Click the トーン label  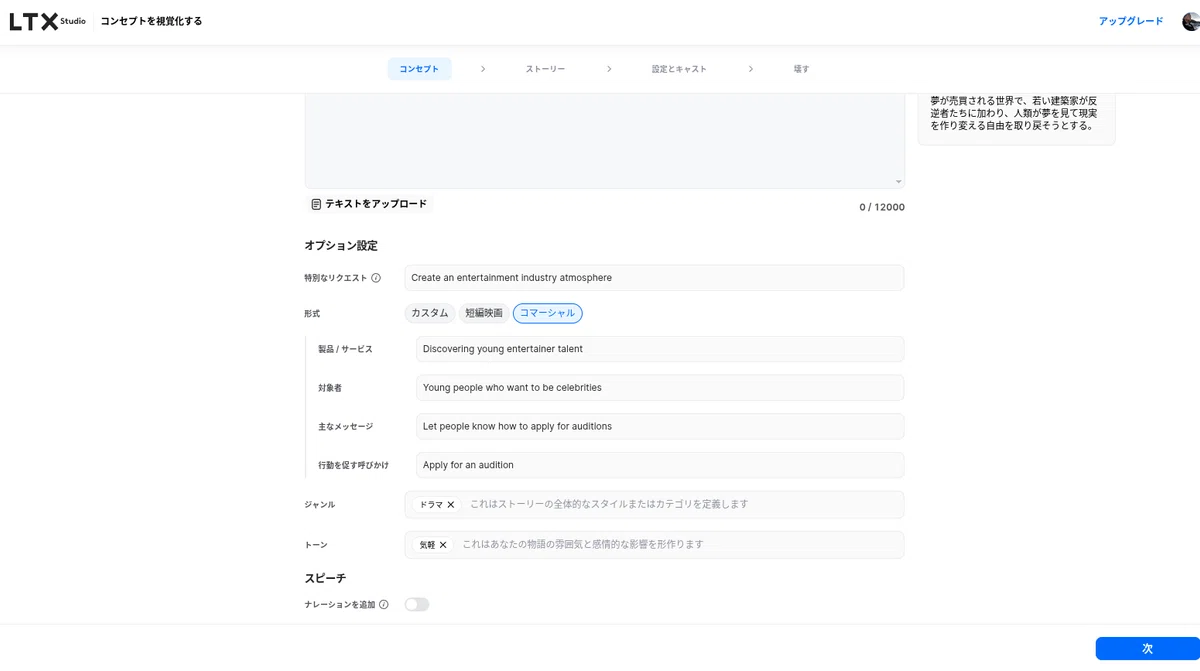point(316,545)
